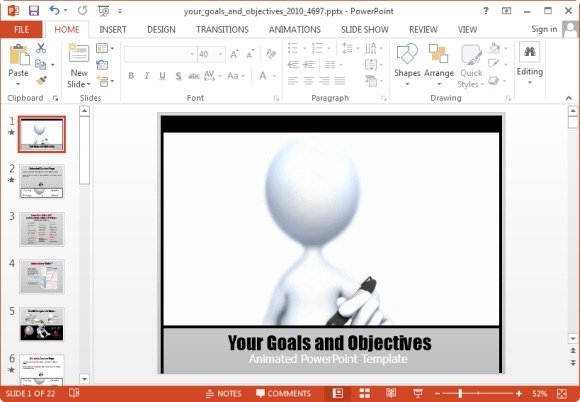Toggle Underline formatting
The height and width of the screenshot is (402, 580).
(162, 76)
